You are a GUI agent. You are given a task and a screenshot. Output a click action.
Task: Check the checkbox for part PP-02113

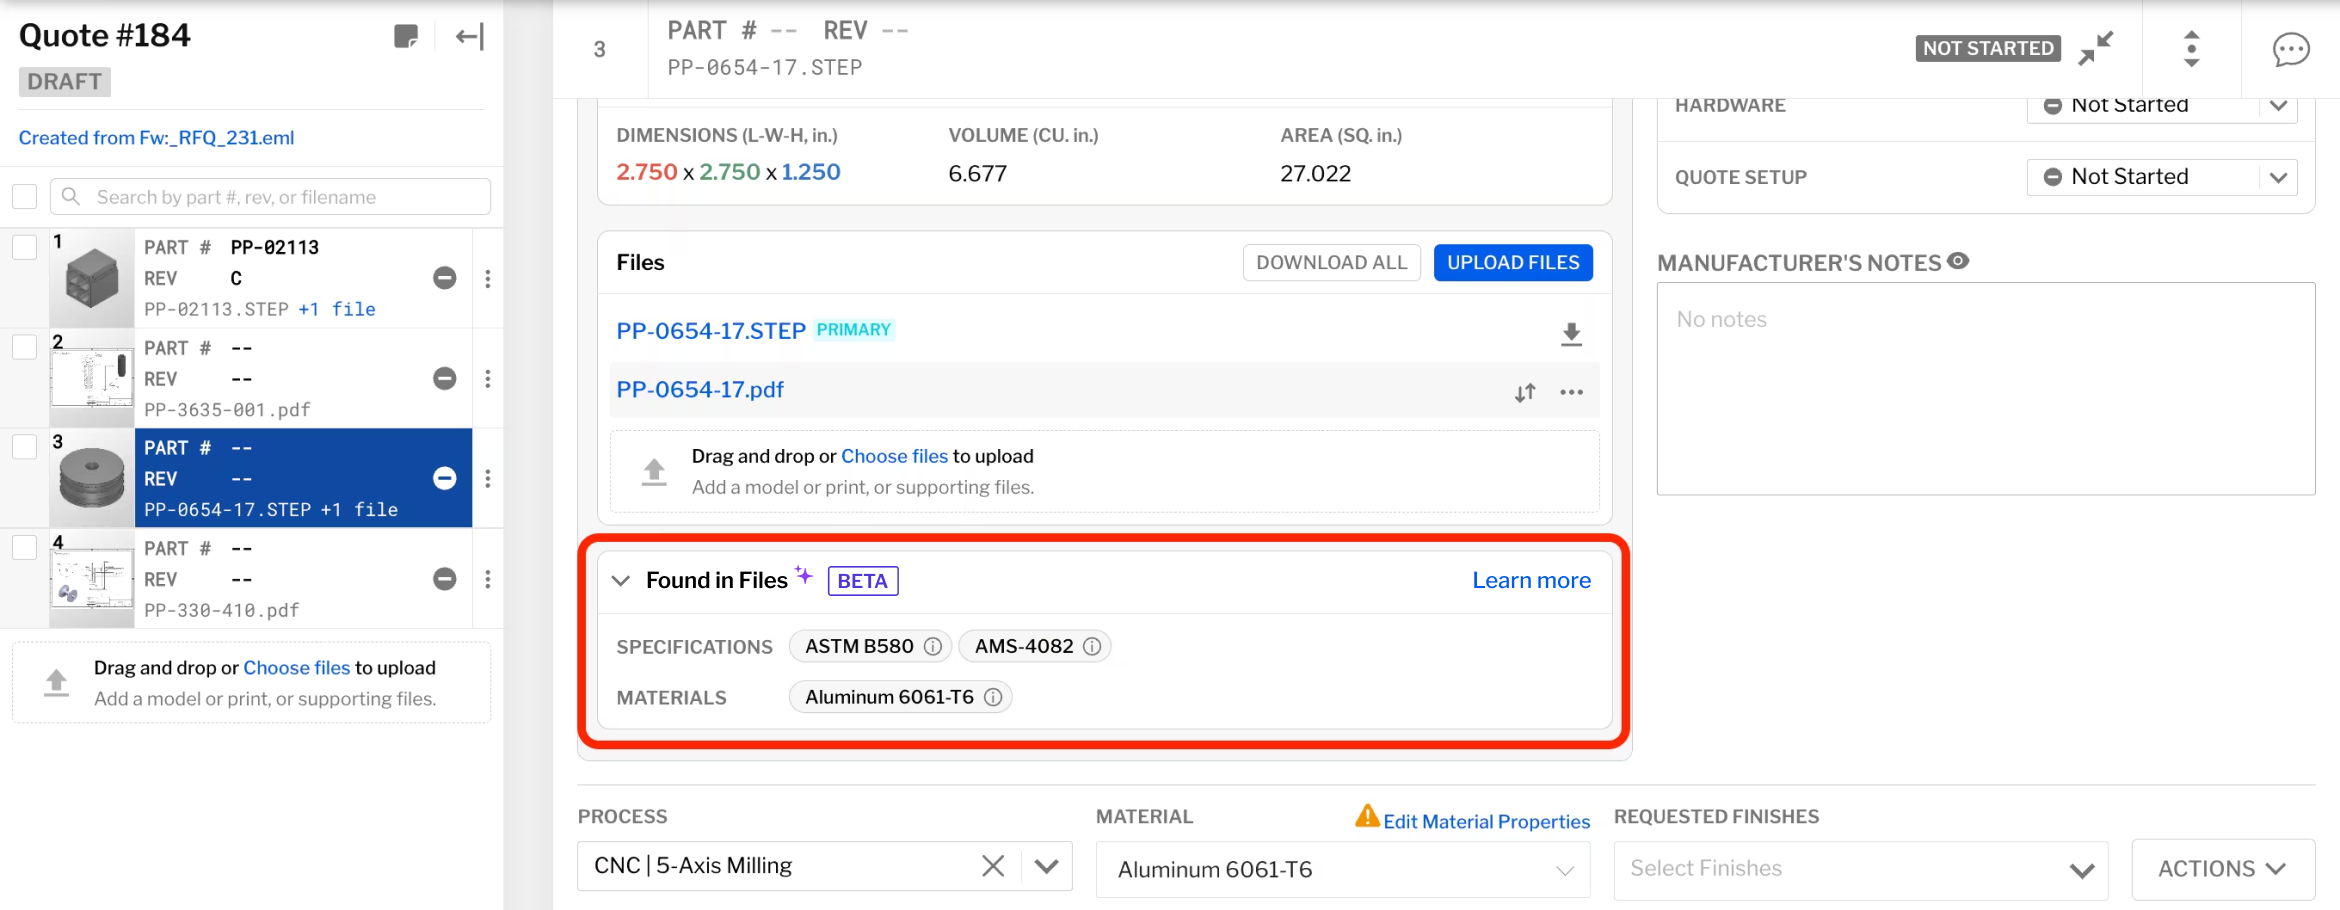[x=24, y=247]
